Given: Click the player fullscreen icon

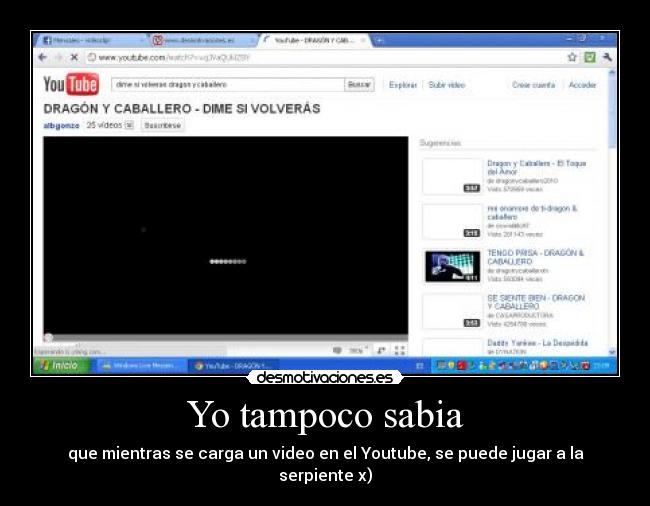Looking at the screenshot, I should pos(400,351).
